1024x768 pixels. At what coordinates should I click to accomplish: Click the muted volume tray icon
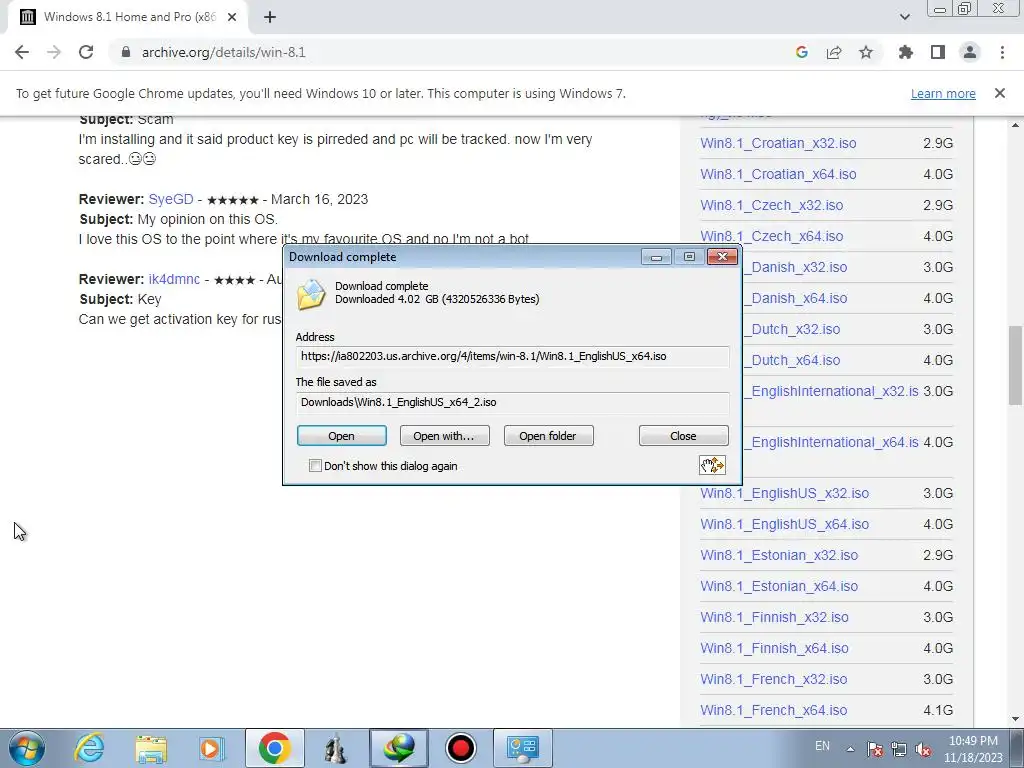(x=923, y=749)
